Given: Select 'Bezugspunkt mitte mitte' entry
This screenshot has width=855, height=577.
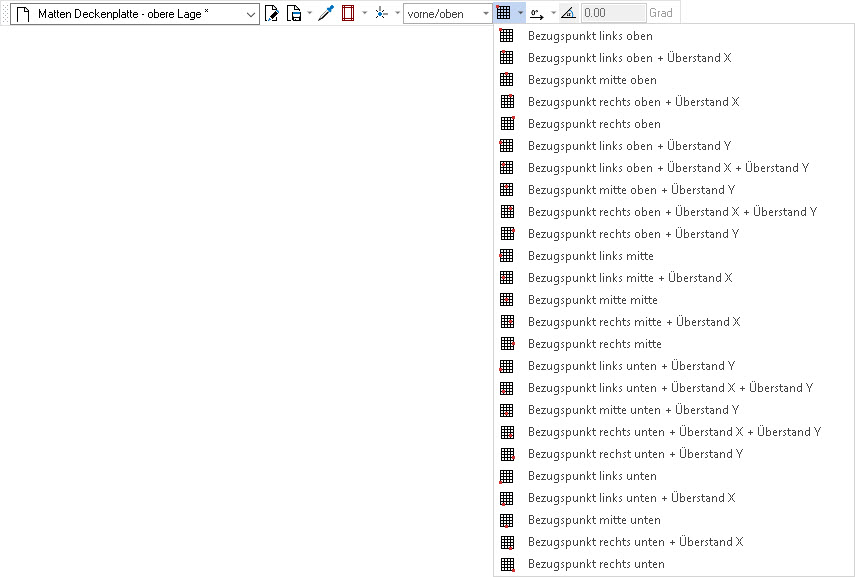Looking at the screenshot, I should pyautogui.click(x=674, y=300).
